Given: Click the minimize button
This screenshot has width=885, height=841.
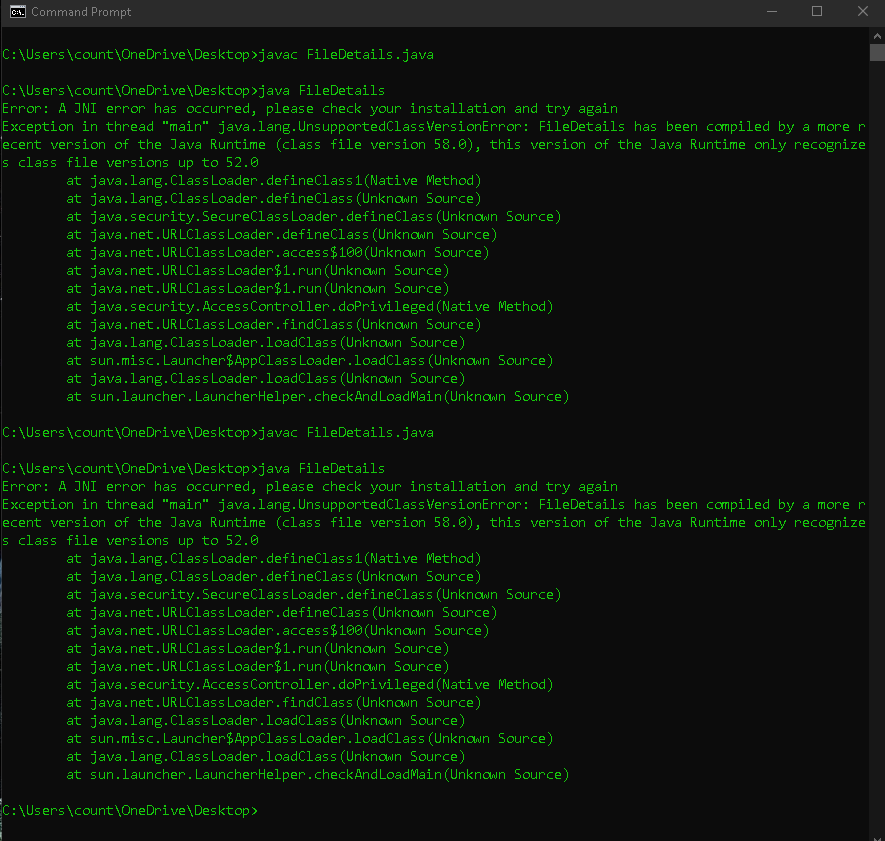Looking at the screenshot, I should tap(772, 11).
